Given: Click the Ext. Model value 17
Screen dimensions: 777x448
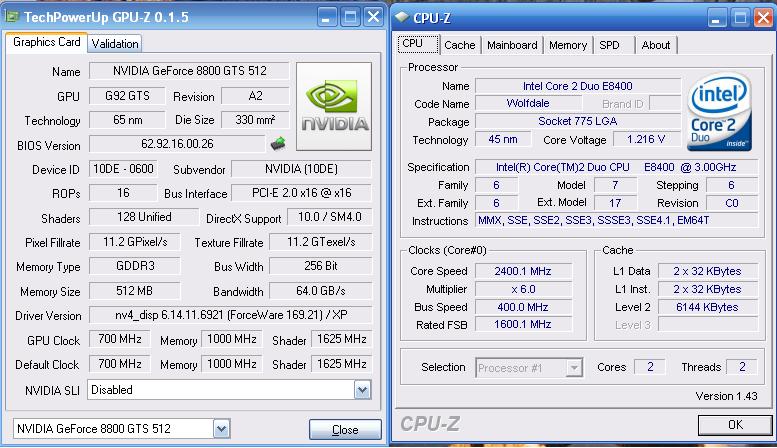Looking at the screenshot, I should coord(615,203).
